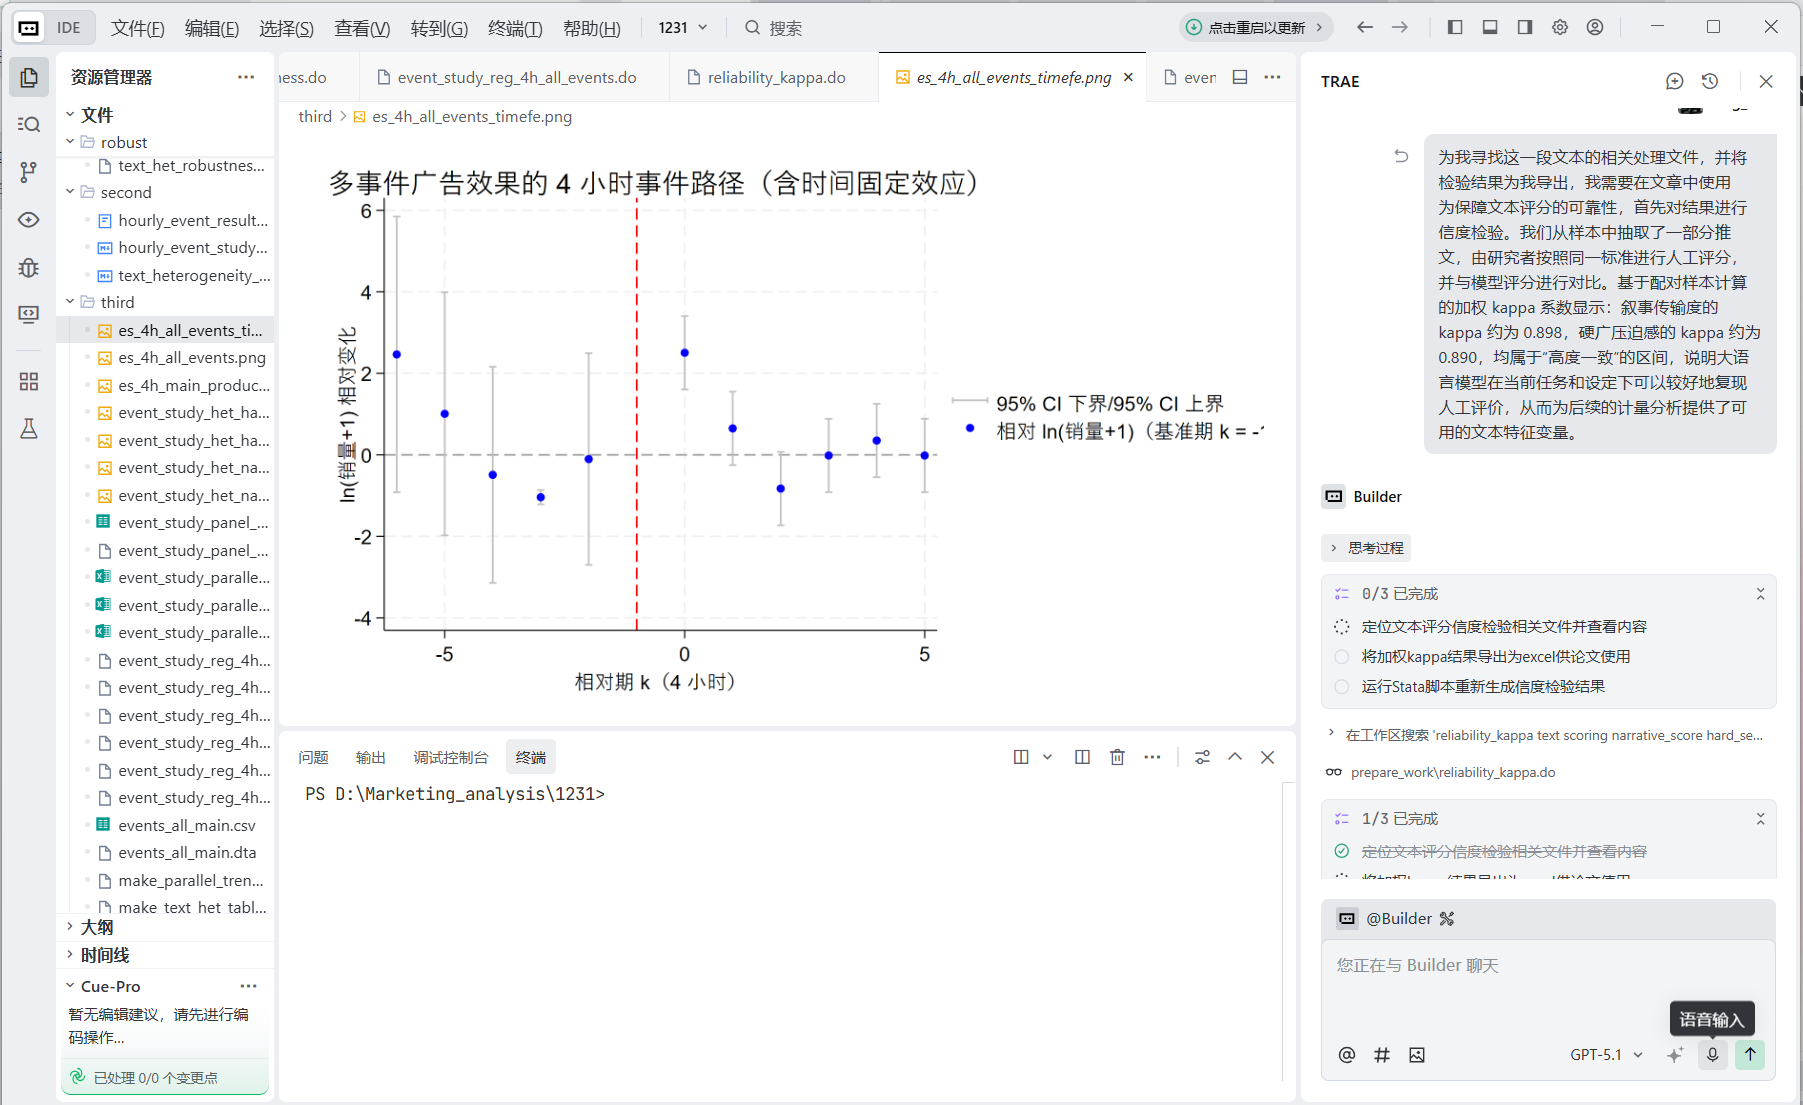Select the Run and Debug icon
The height and width of the screenshot is (1105, 1803).
click(29, 268)
